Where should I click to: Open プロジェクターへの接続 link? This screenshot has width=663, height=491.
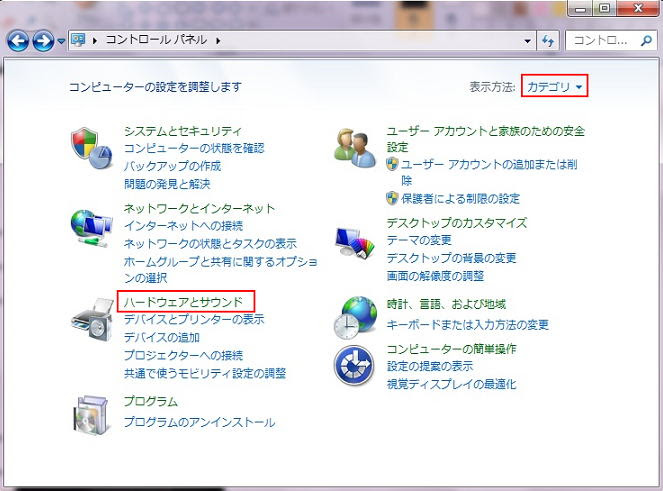click(184, 355)
